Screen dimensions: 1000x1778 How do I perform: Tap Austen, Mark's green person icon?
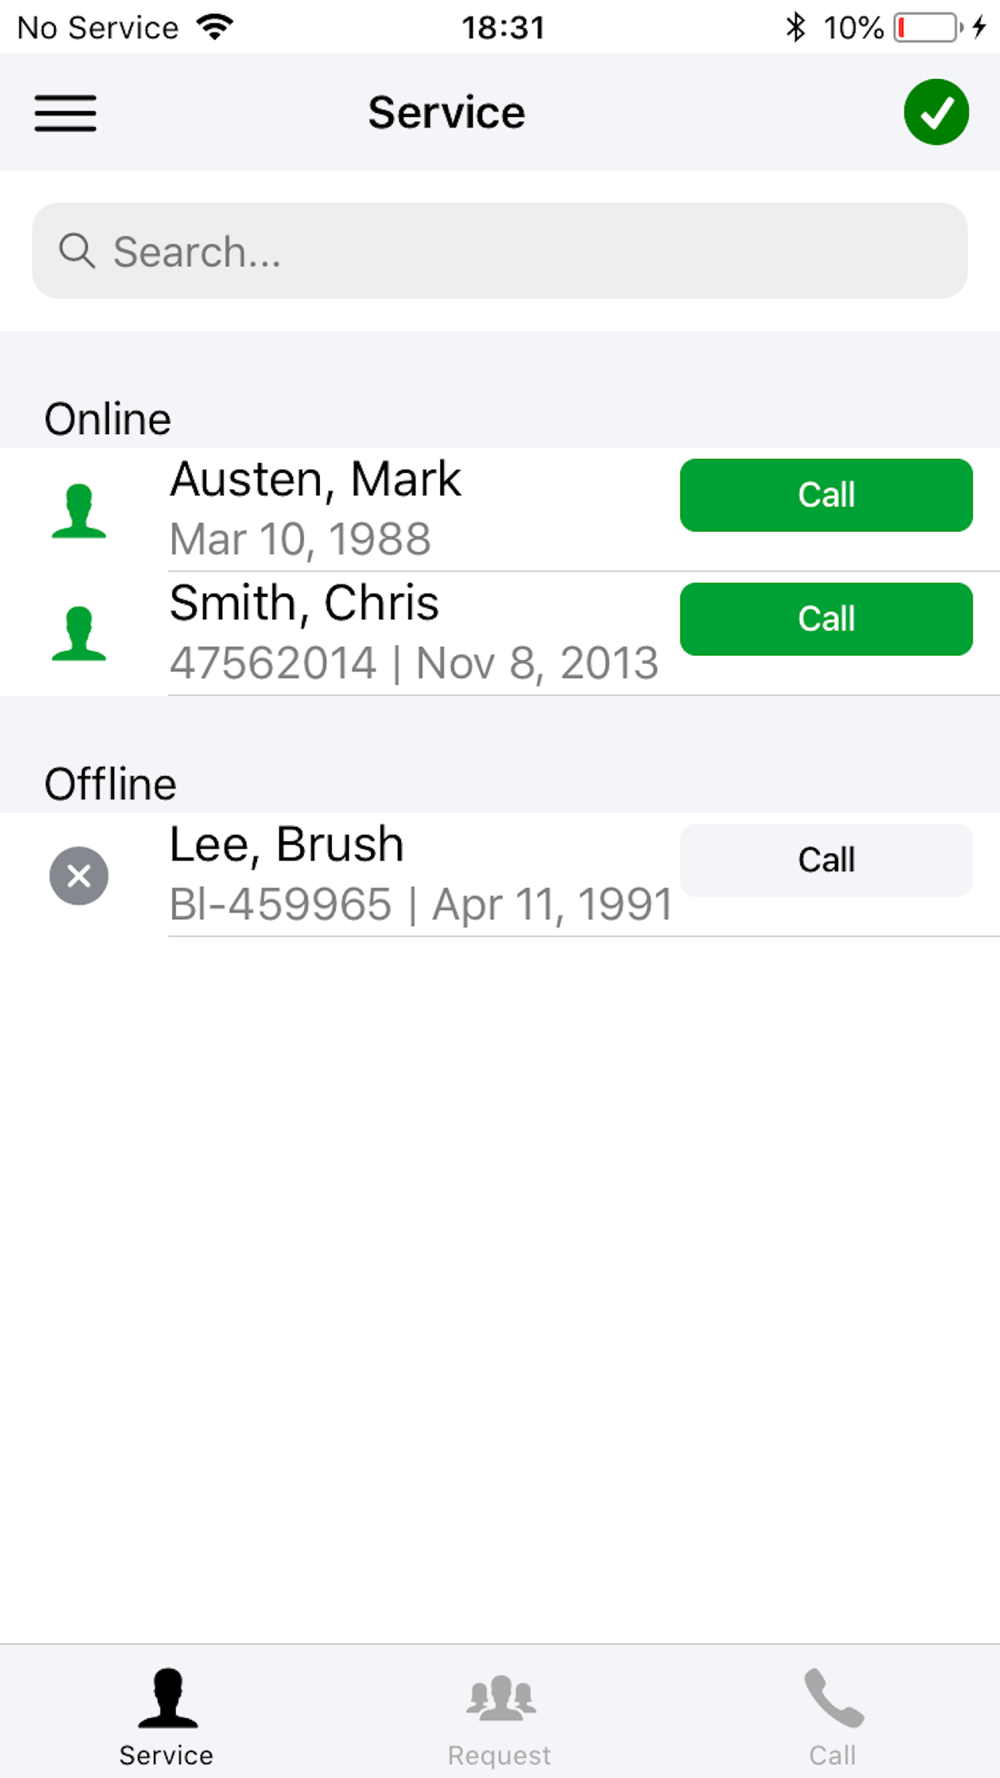coord(79,511)
